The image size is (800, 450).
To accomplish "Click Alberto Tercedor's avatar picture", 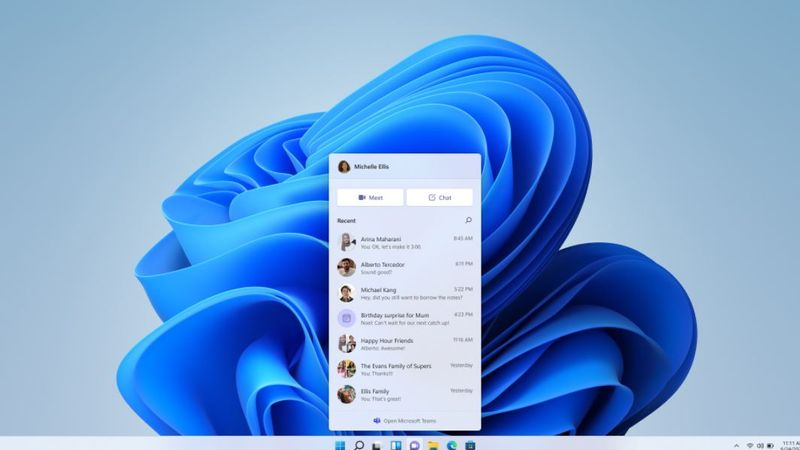I will [x=346, y=267].
